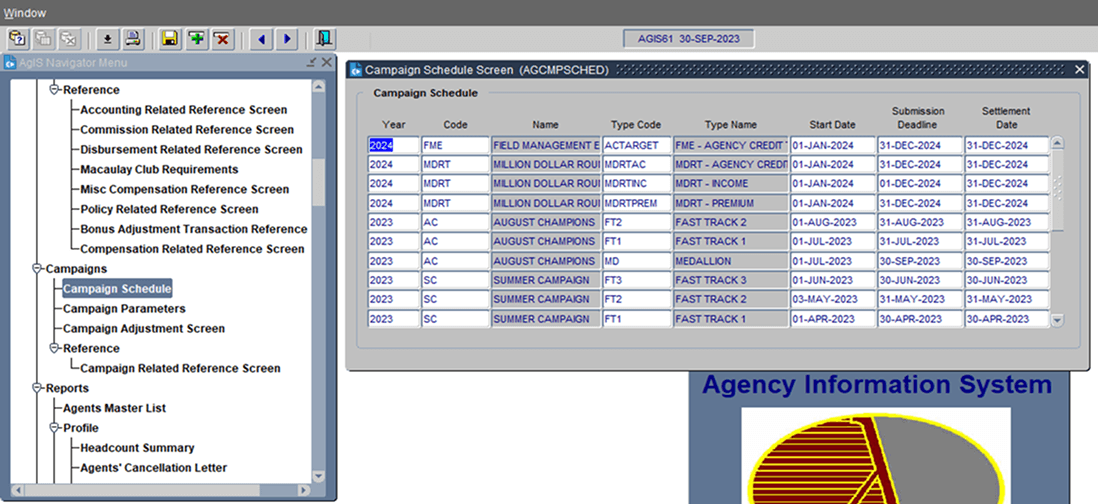Click the Campaign Schedule Screen window icon
Image resolution: width=1098 pixels, height=504 pixels.
point(356,70)
